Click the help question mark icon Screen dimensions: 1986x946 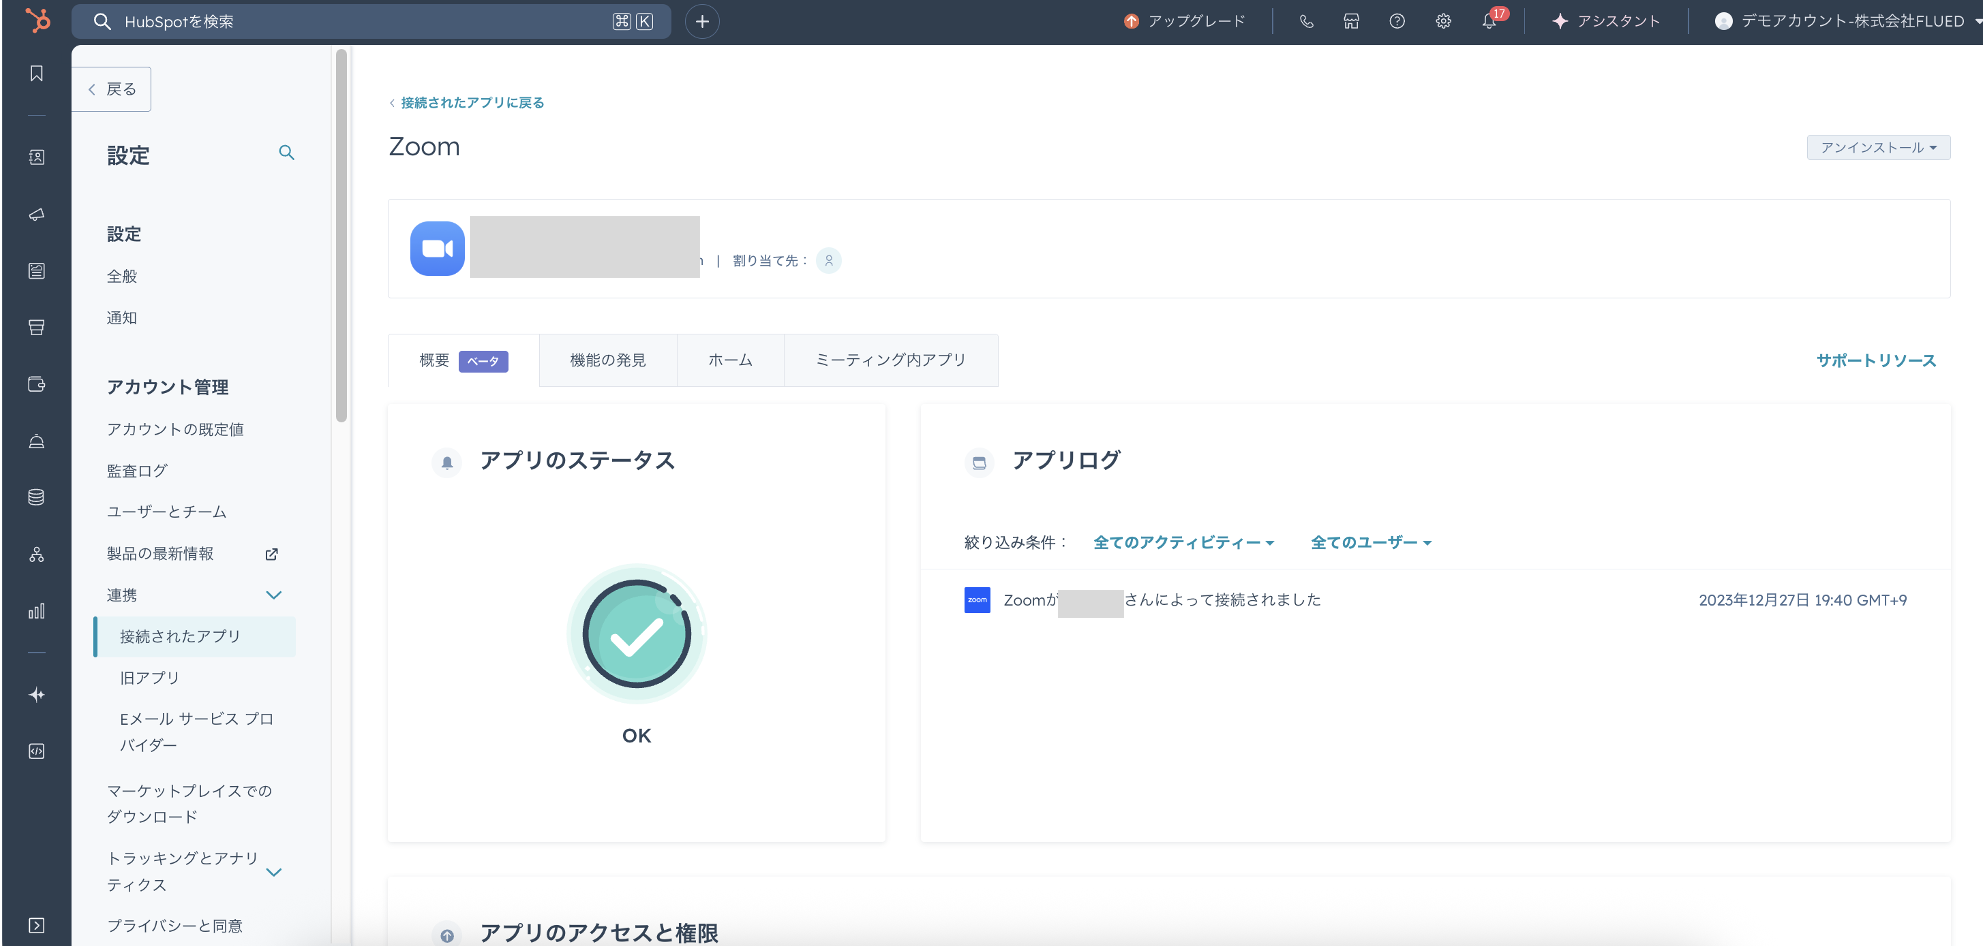[x=1397, y=21]
